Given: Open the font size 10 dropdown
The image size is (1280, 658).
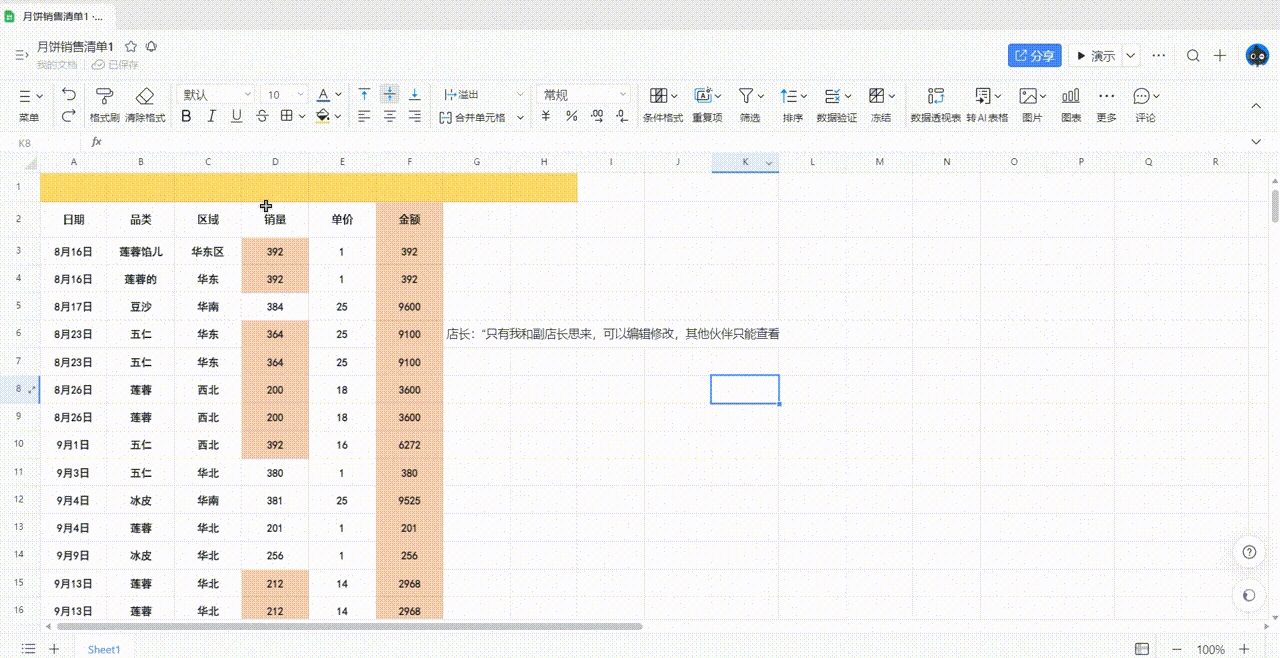Looking at the screenshot, I should (285, 94).
